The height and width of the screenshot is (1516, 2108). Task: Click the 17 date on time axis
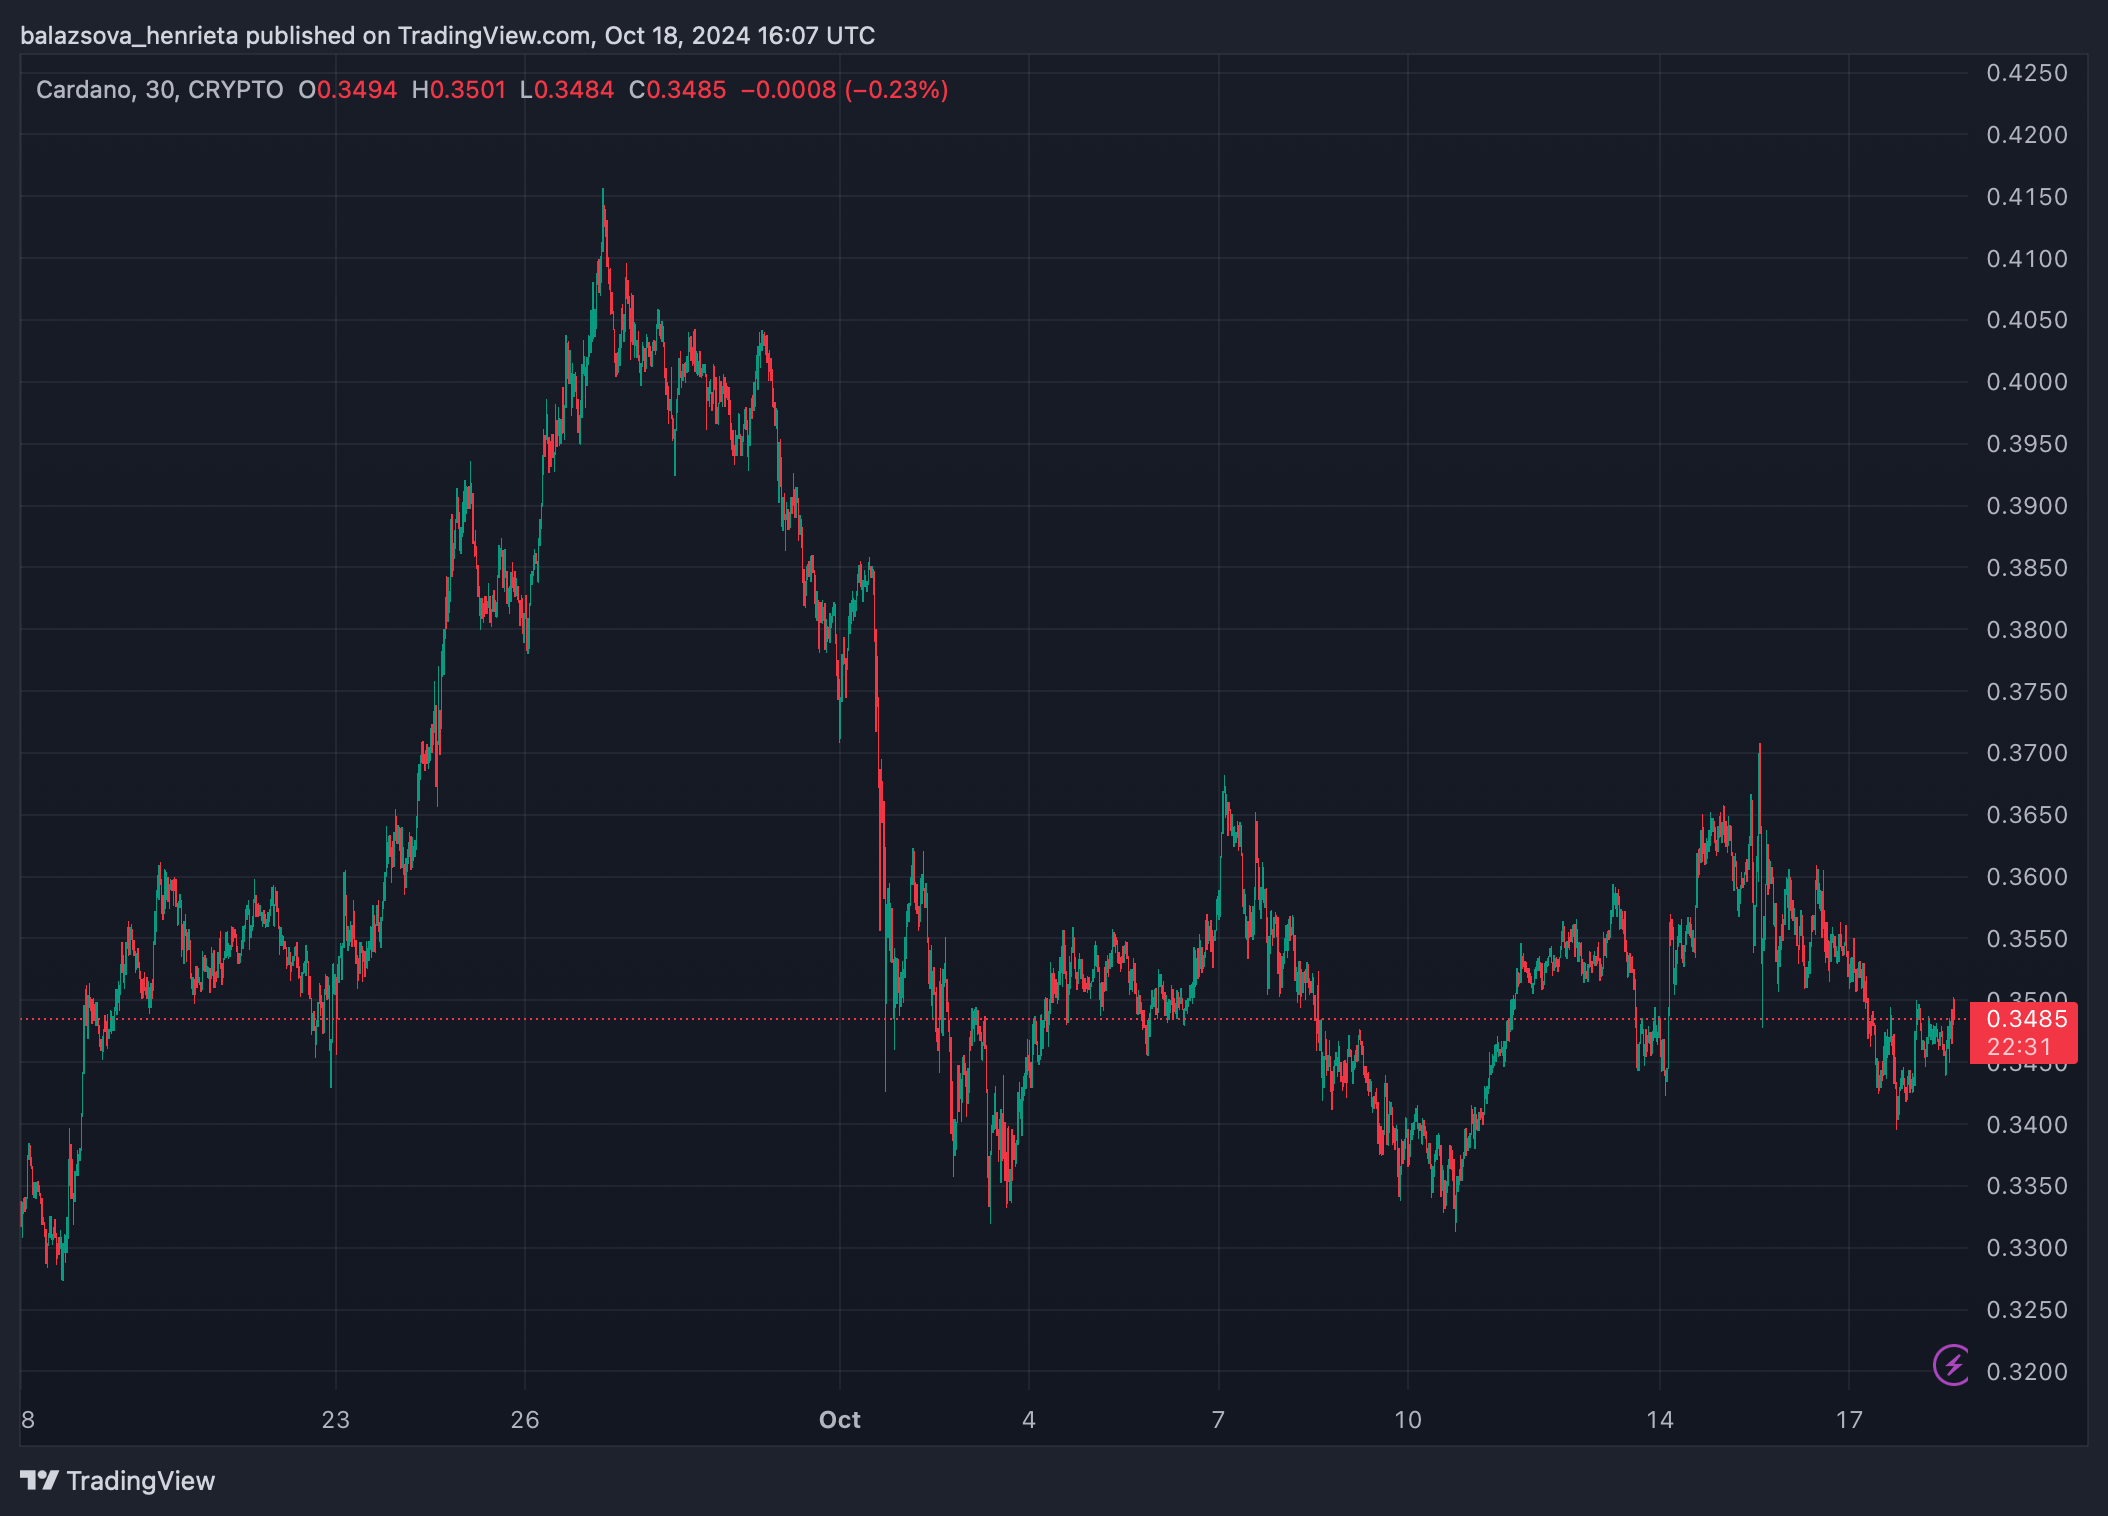(x=1849, y=1420)
